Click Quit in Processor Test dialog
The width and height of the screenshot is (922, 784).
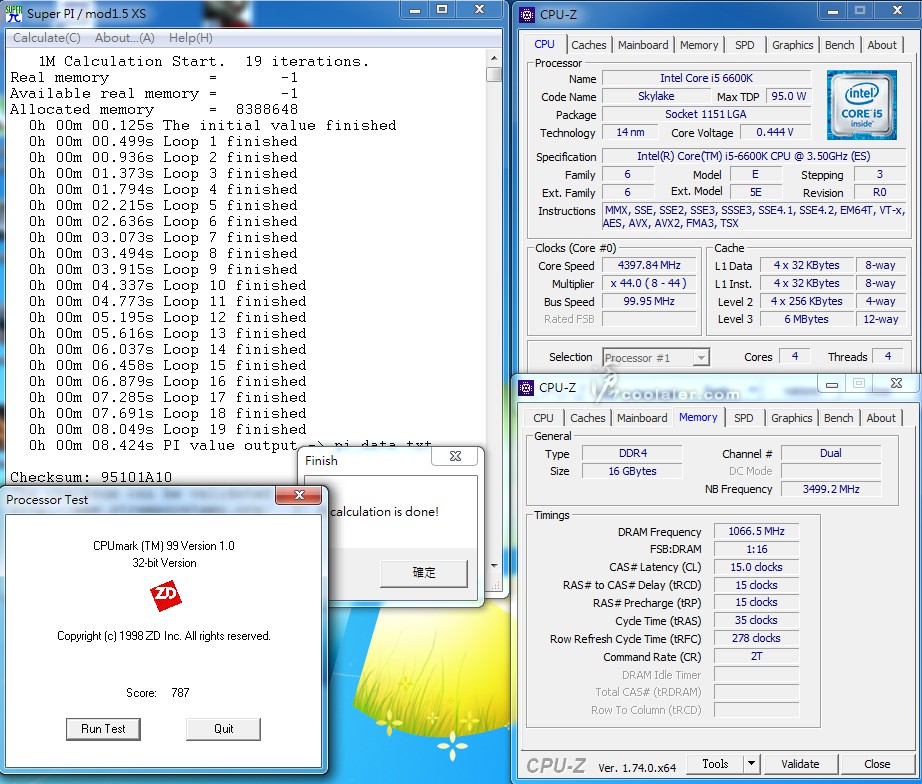click(x=223, y=729)
